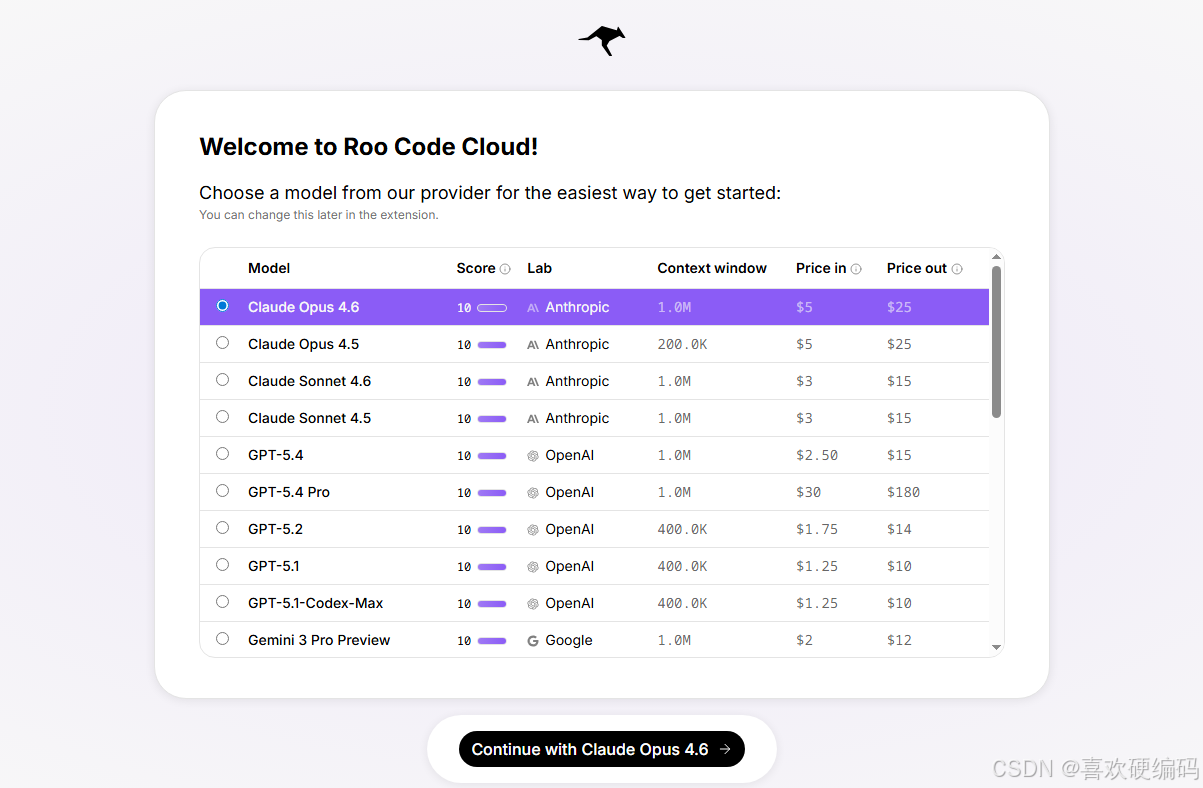Viewport: 1203px width, 788px height.
Task: Click the OpenAI logo in the GPT-5.1 row
Action: pos(533,567)
